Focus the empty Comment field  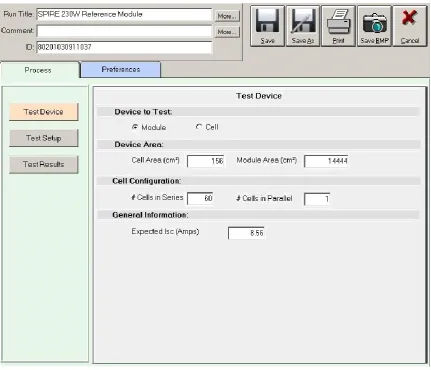124,31
